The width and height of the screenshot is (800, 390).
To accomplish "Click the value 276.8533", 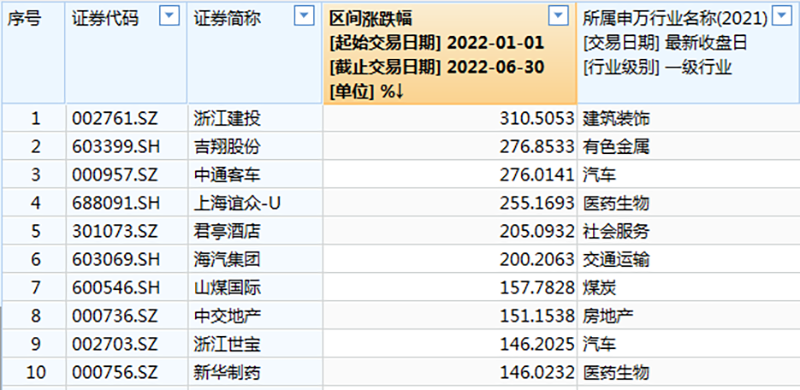I will (x=536, y=148).
